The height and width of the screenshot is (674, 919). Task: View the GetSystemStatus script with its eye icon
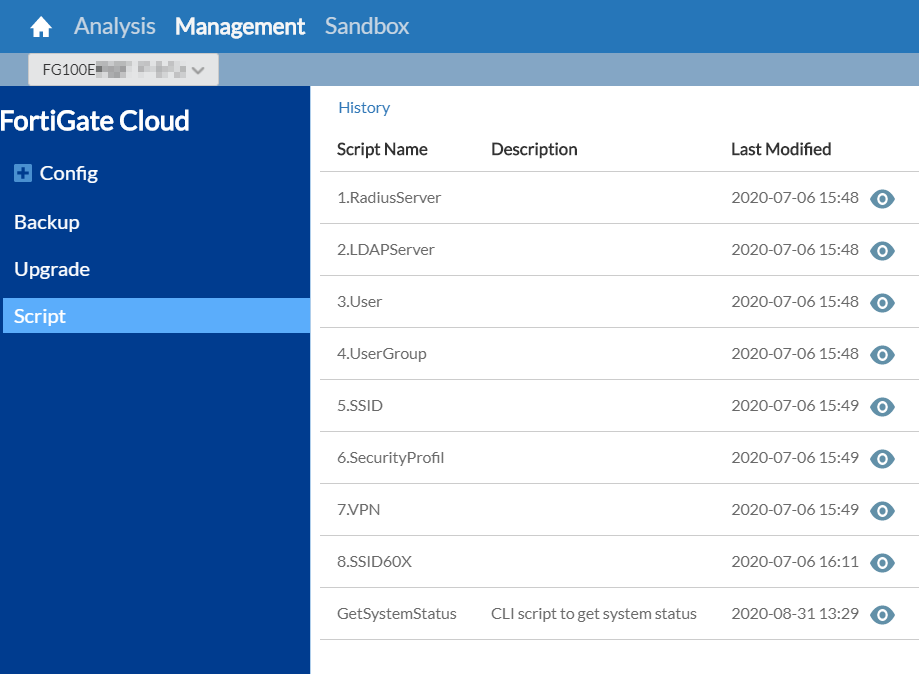[x=882, y=614]
